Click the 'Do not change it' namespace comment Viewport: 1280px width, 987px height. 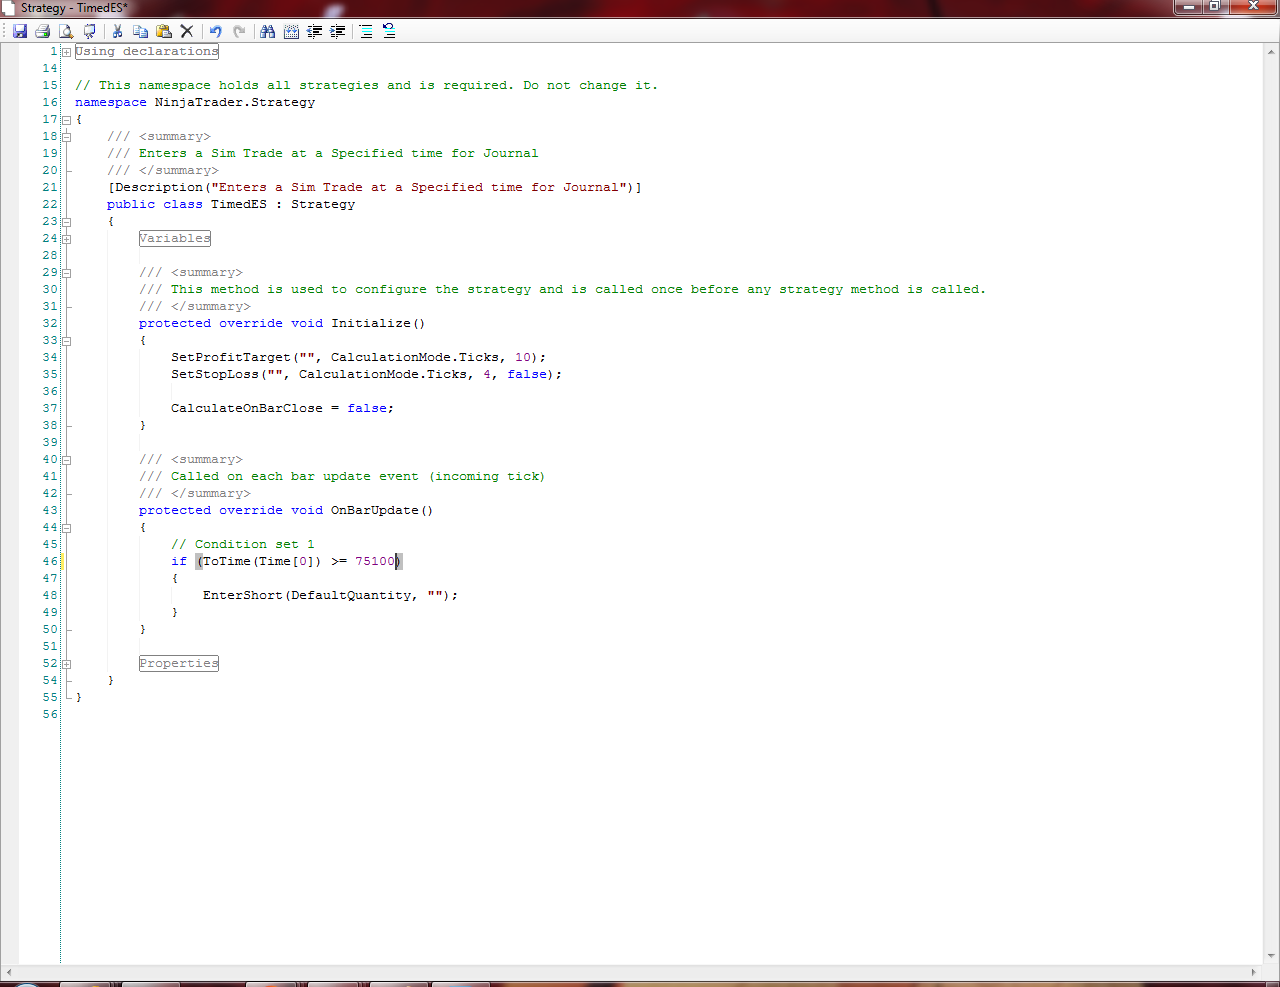point(367,86)
